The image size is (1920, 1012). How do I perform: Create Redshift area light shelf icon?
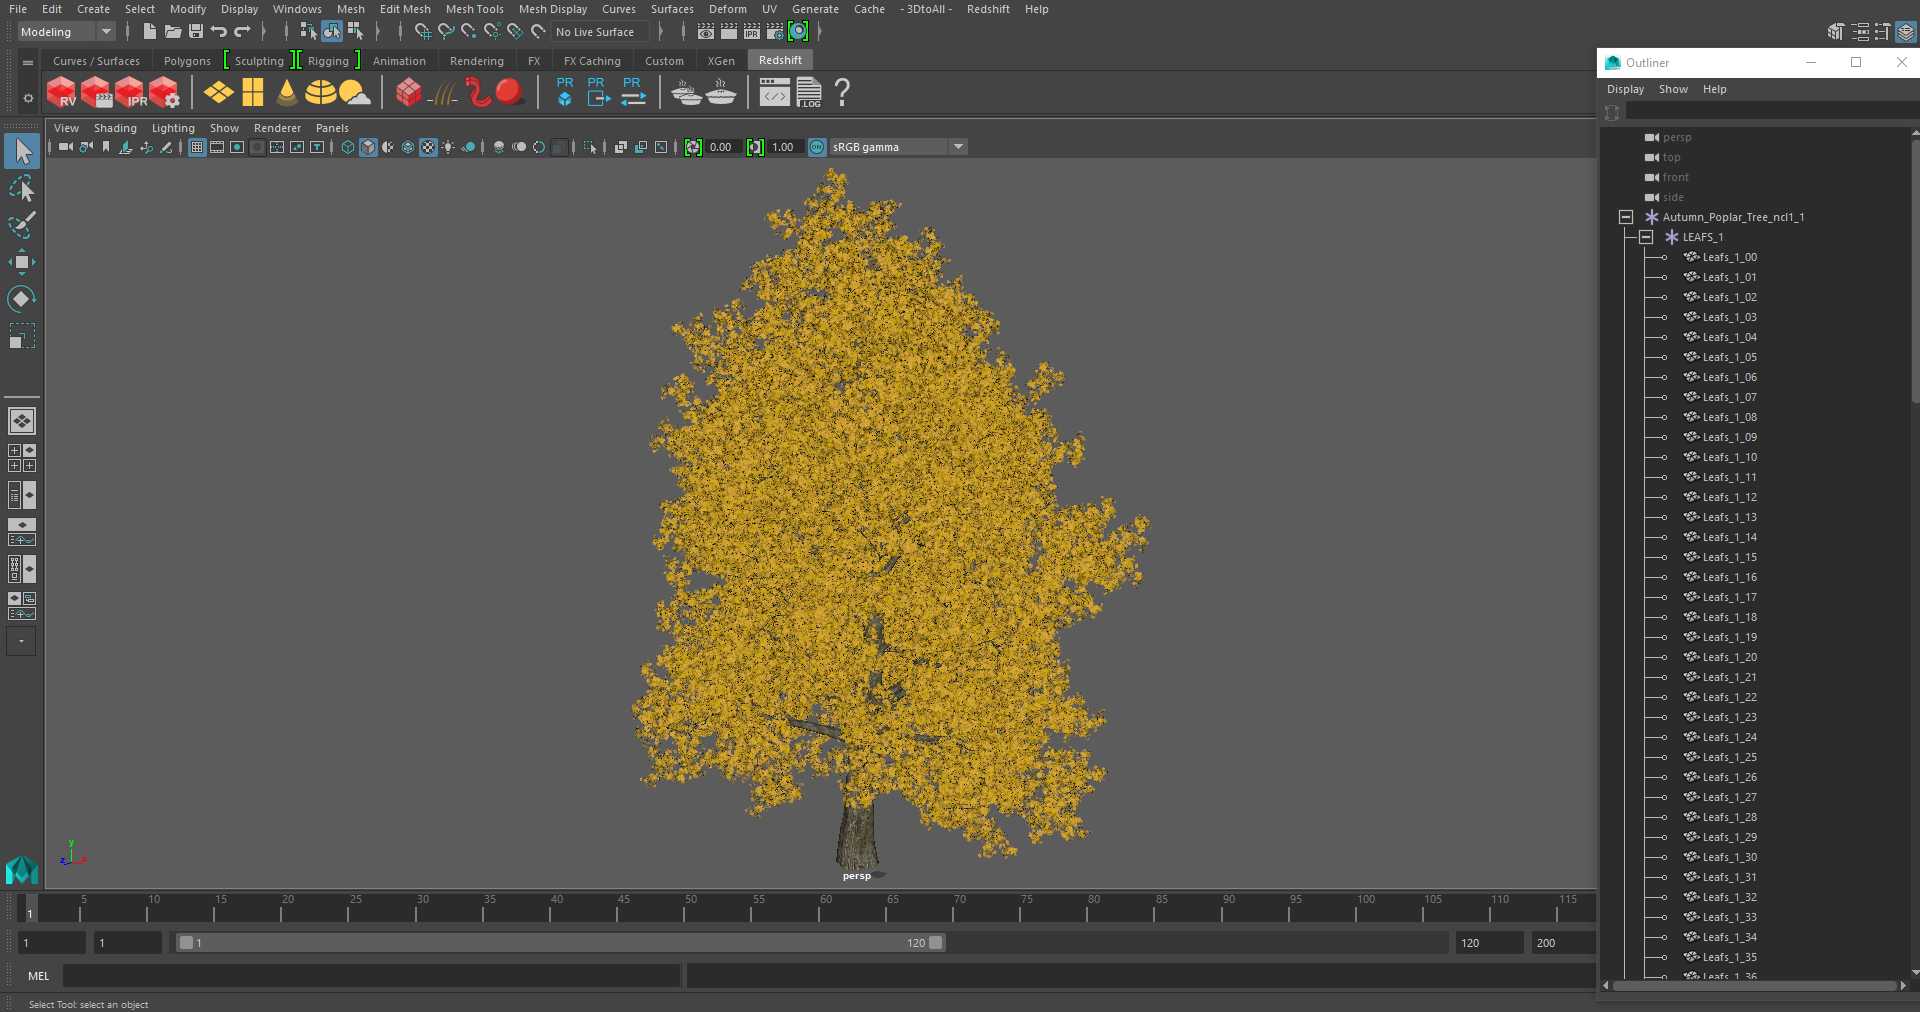(218, 93)
